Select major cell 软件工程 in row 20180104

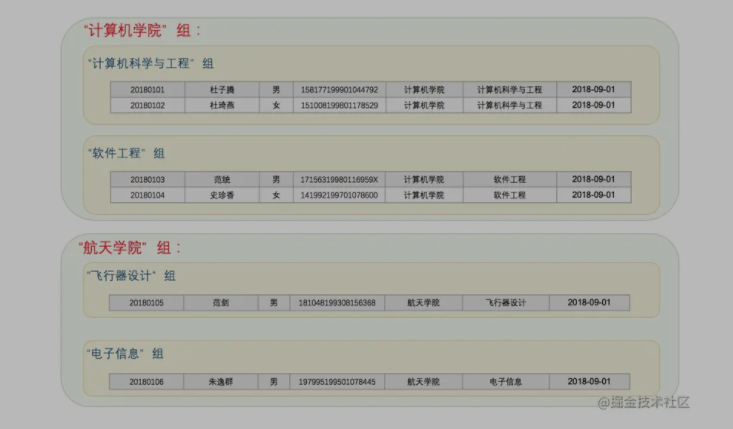coord(510,195)
